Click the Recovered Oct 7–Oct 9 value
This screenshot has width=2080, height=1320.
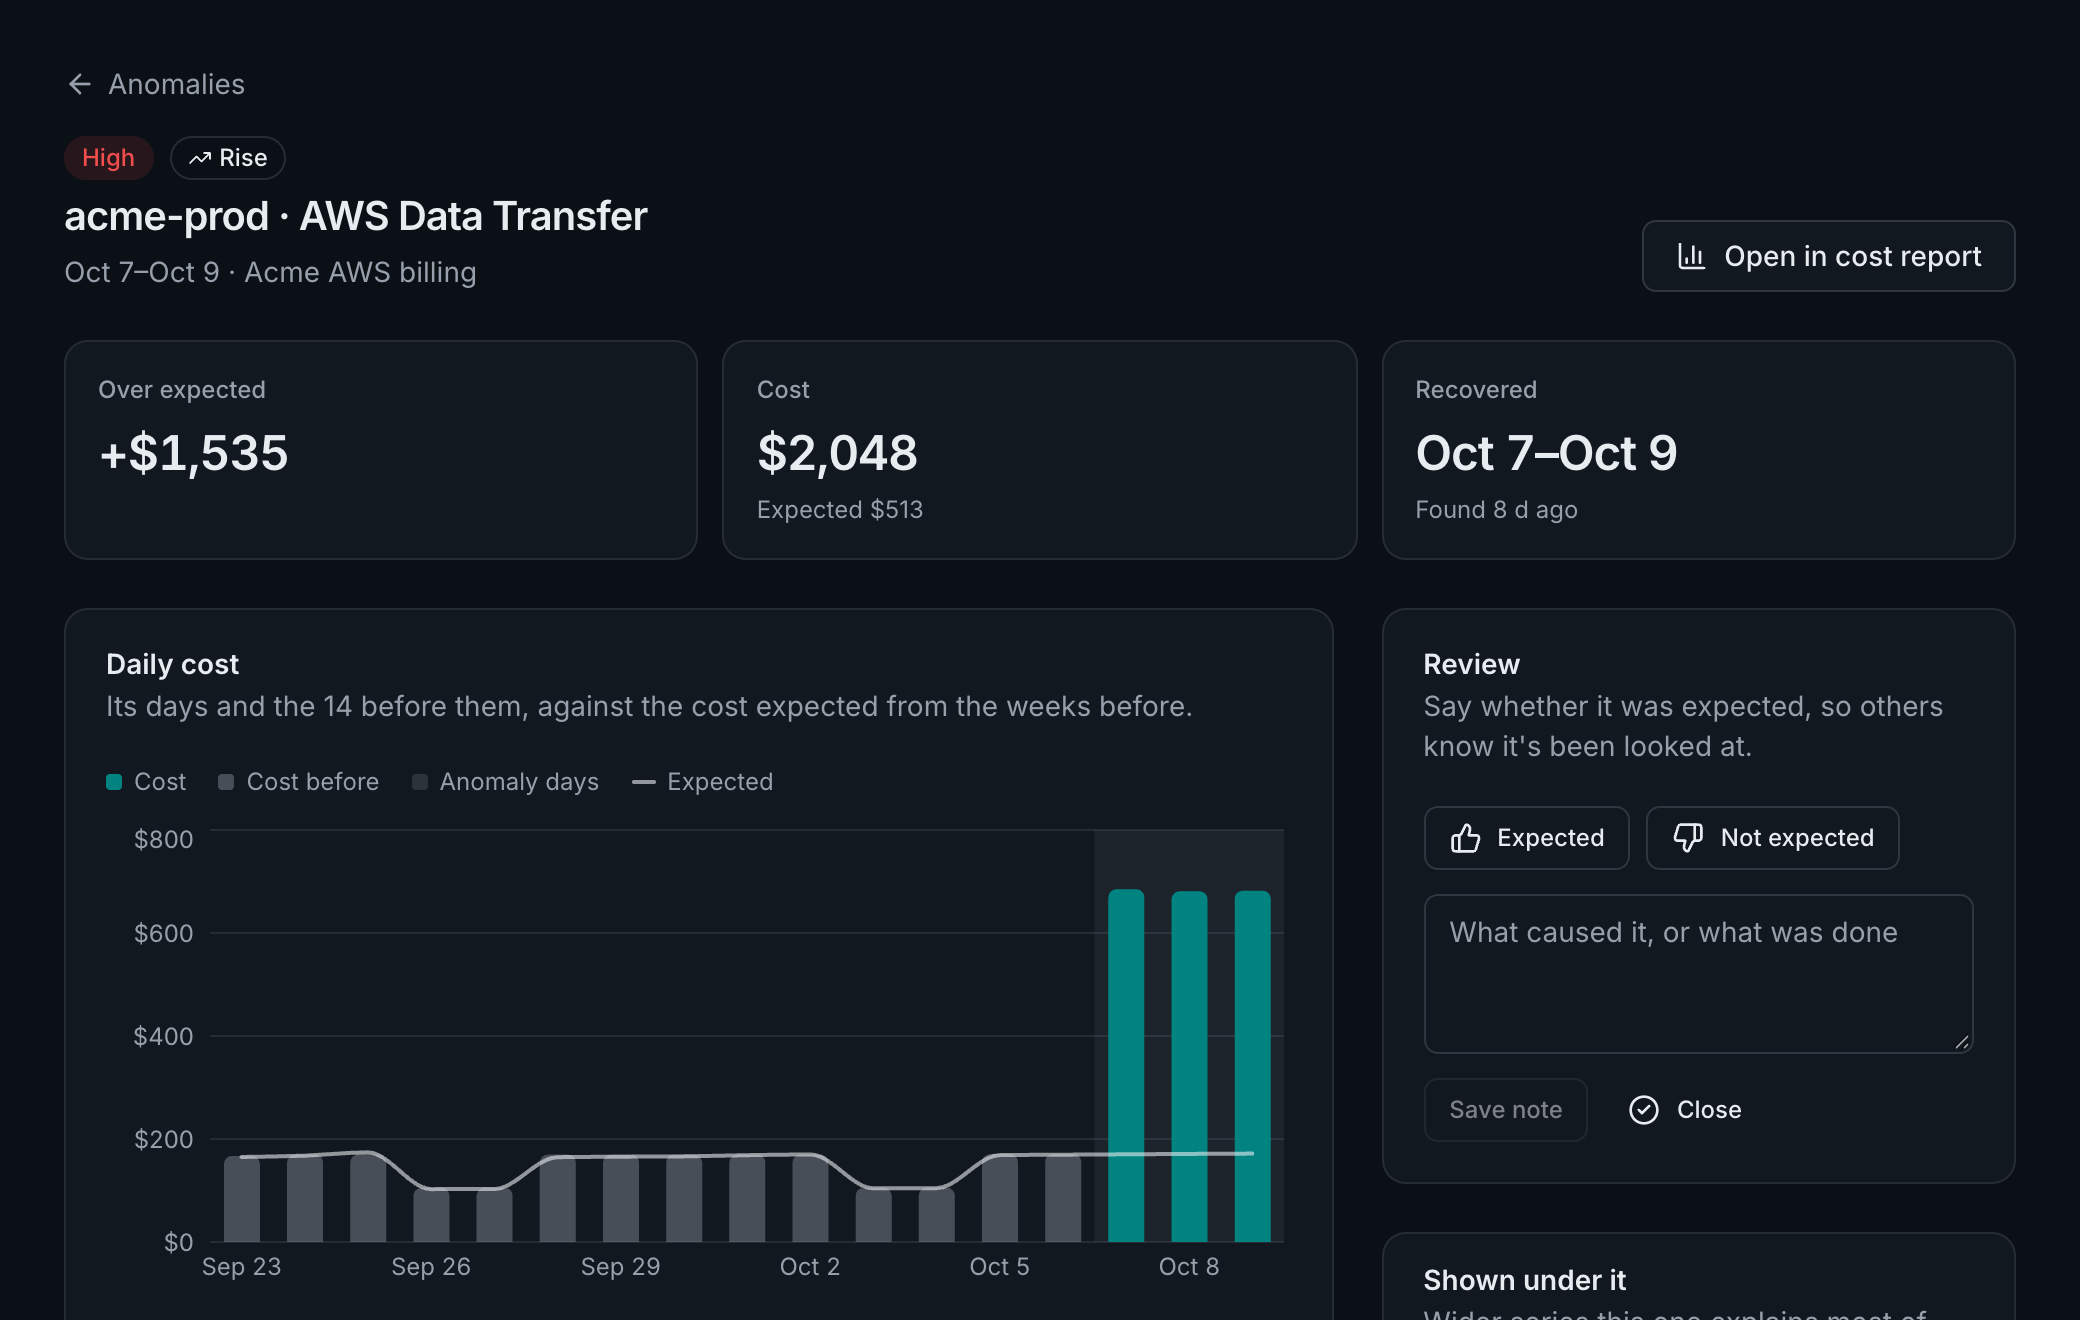(x=1546, y=453)
